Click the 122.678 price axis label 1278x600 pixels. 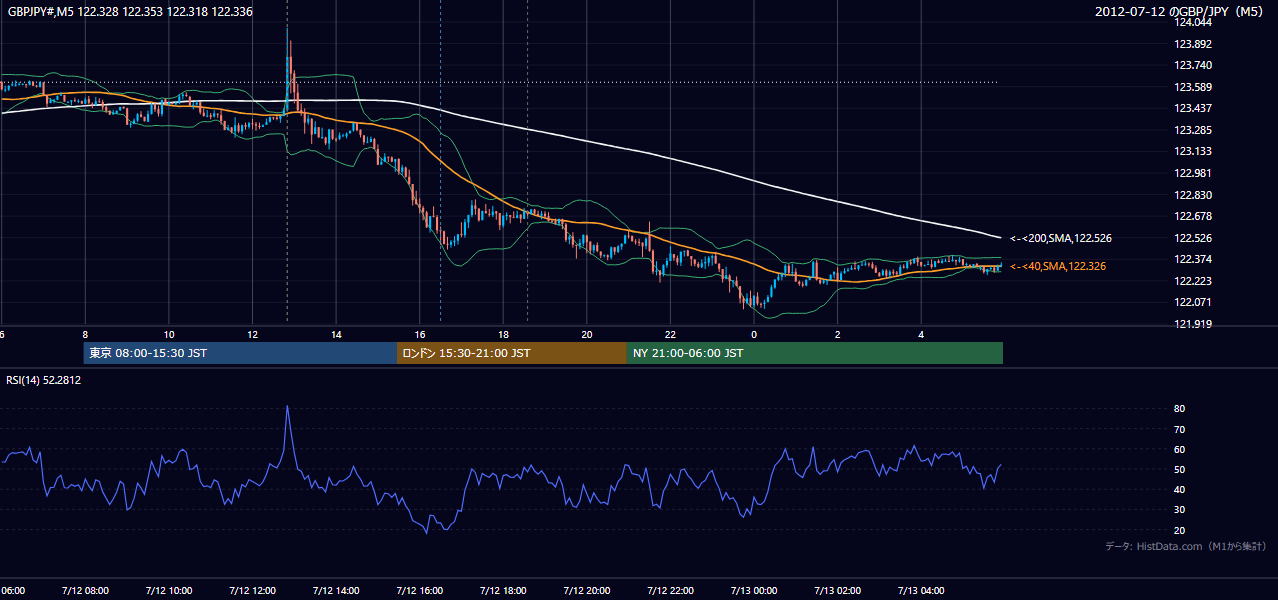pyautogui.click(x=1193, y=216)
